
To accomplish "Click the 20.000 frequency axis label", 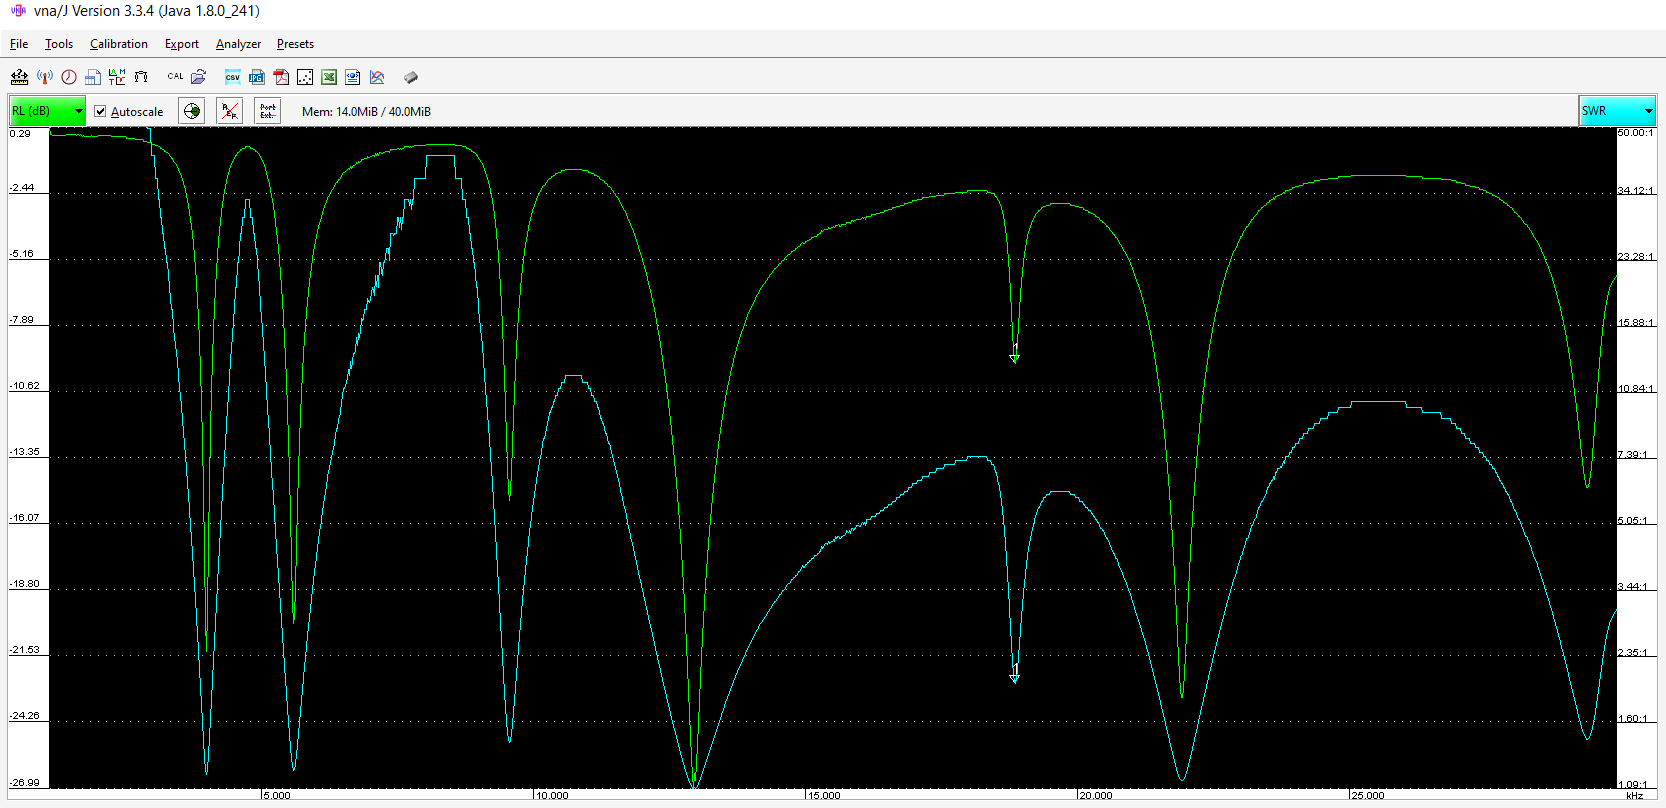I will (x=1095, y=796).
